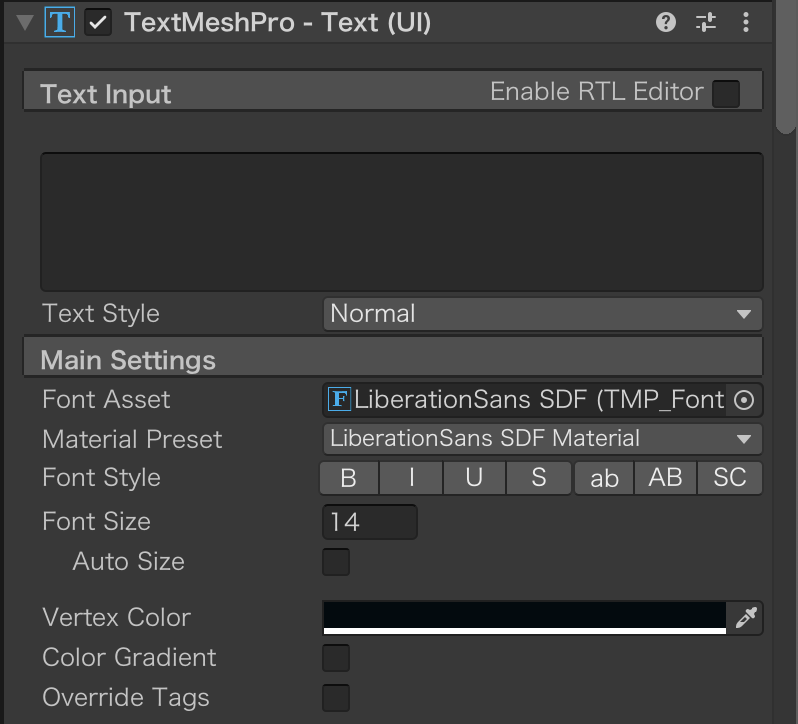Collapse the TextMeshPro component foldout triangle
The width and height of the screenshot is (798, 724).
coord(24,22)
